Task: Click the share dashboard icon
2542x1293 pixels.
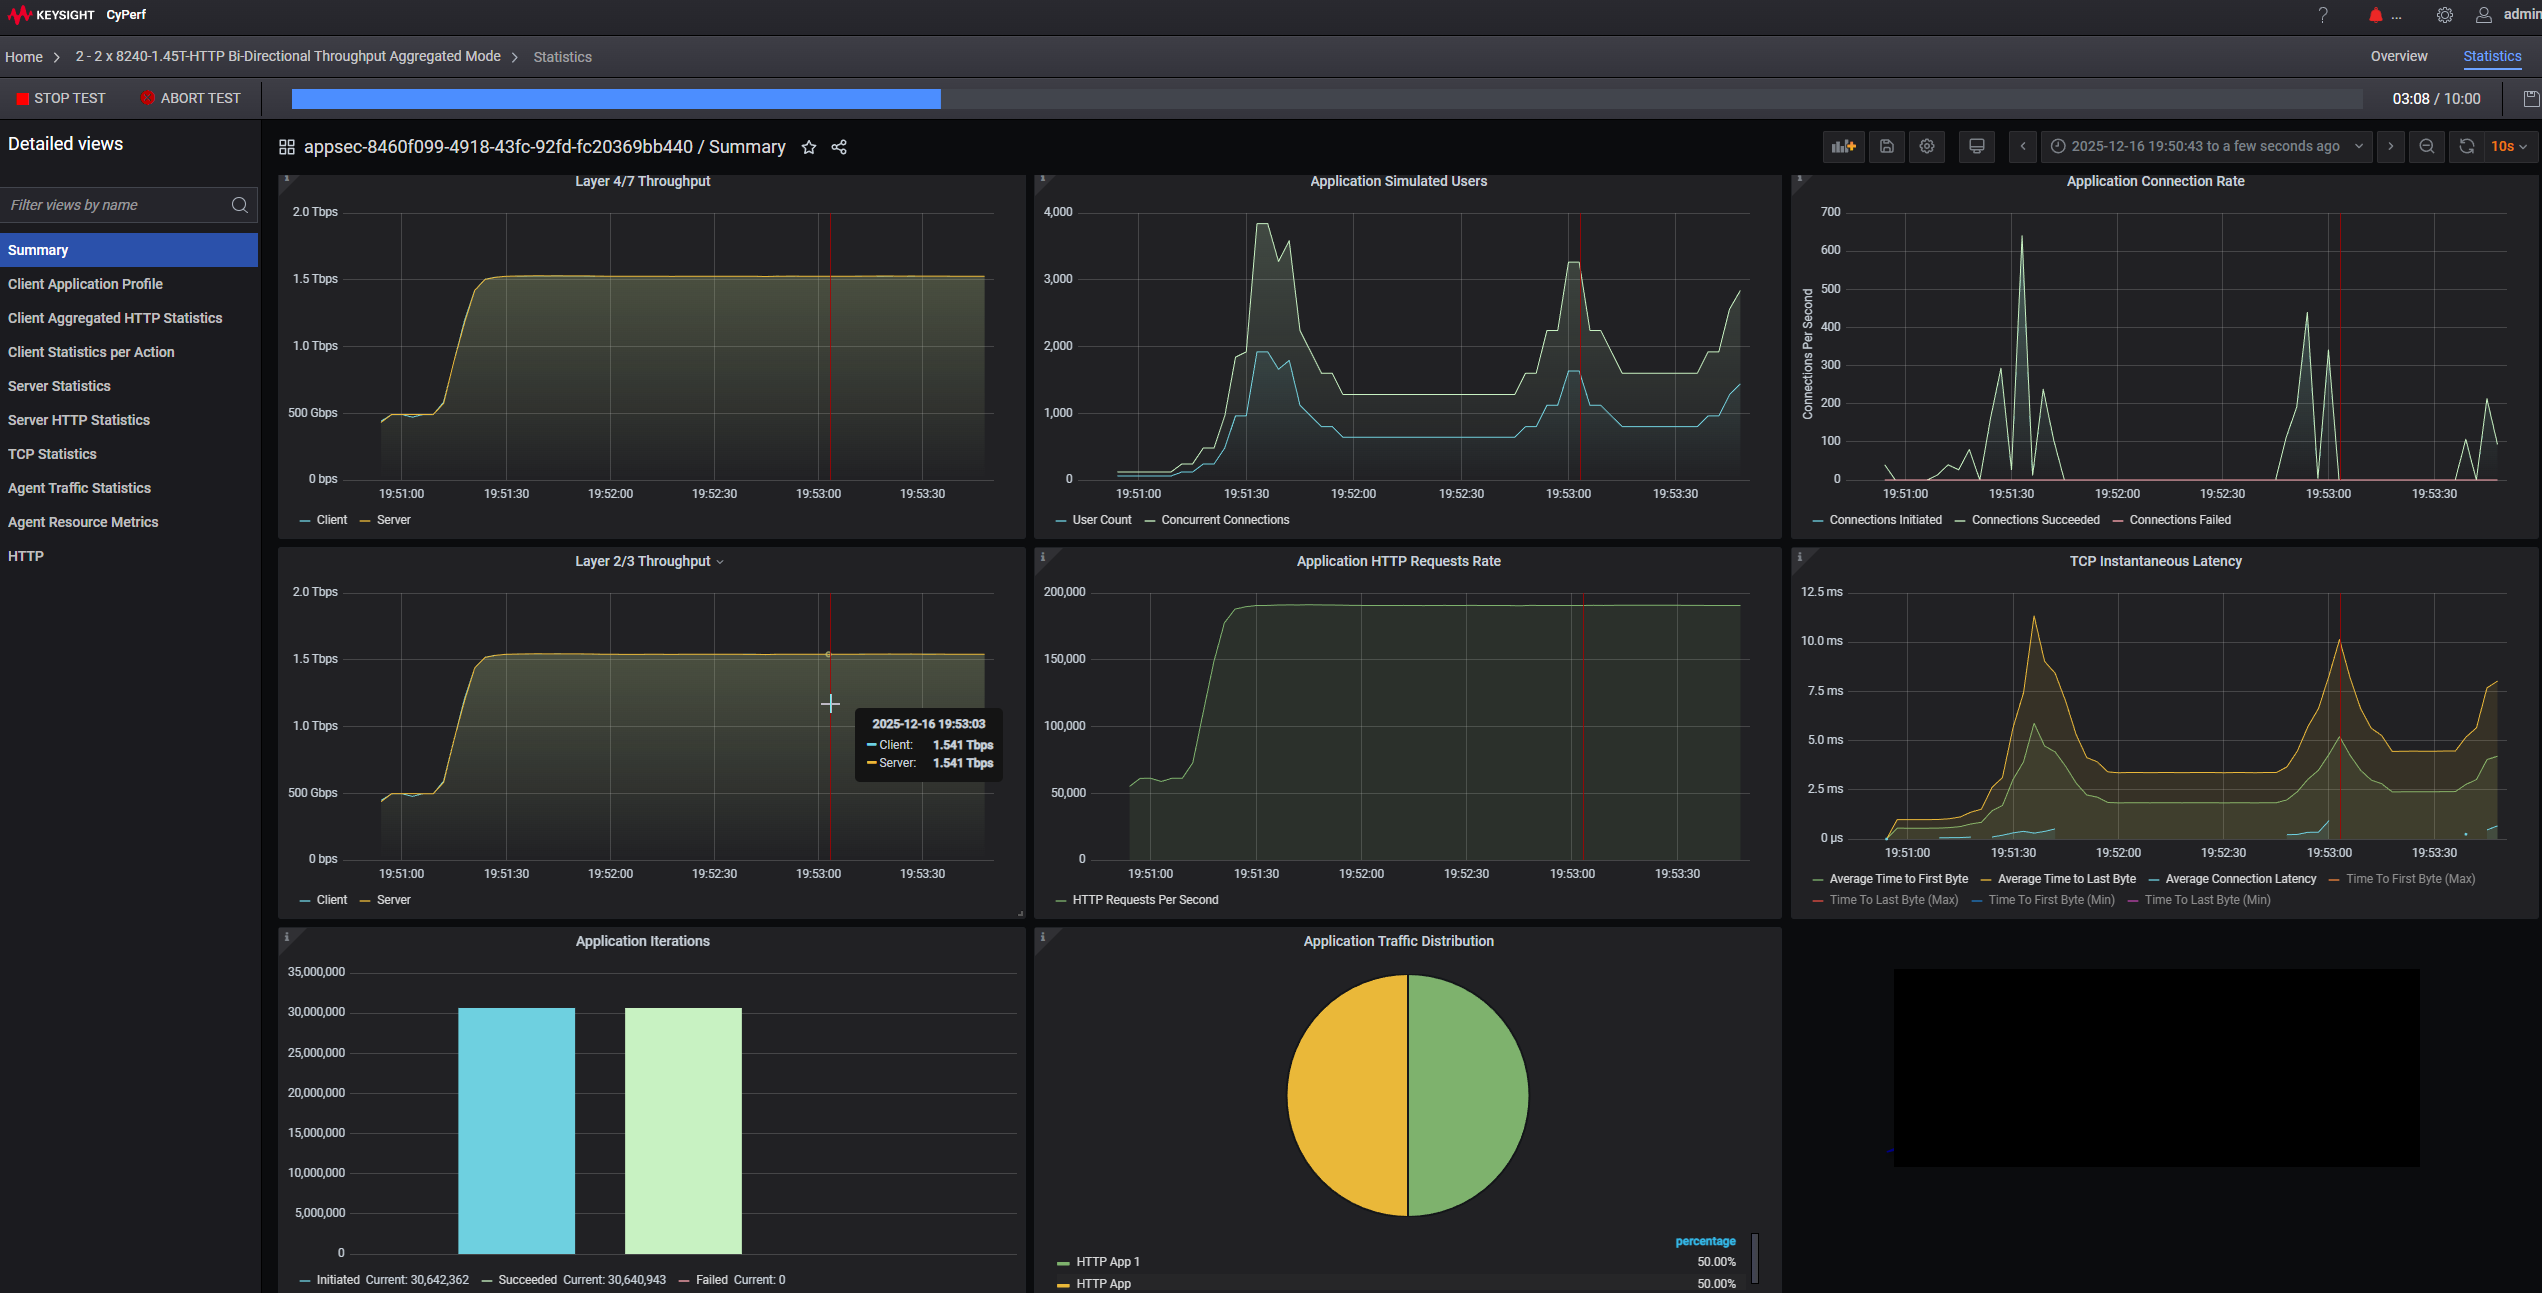Action: (x=839, y=148)
